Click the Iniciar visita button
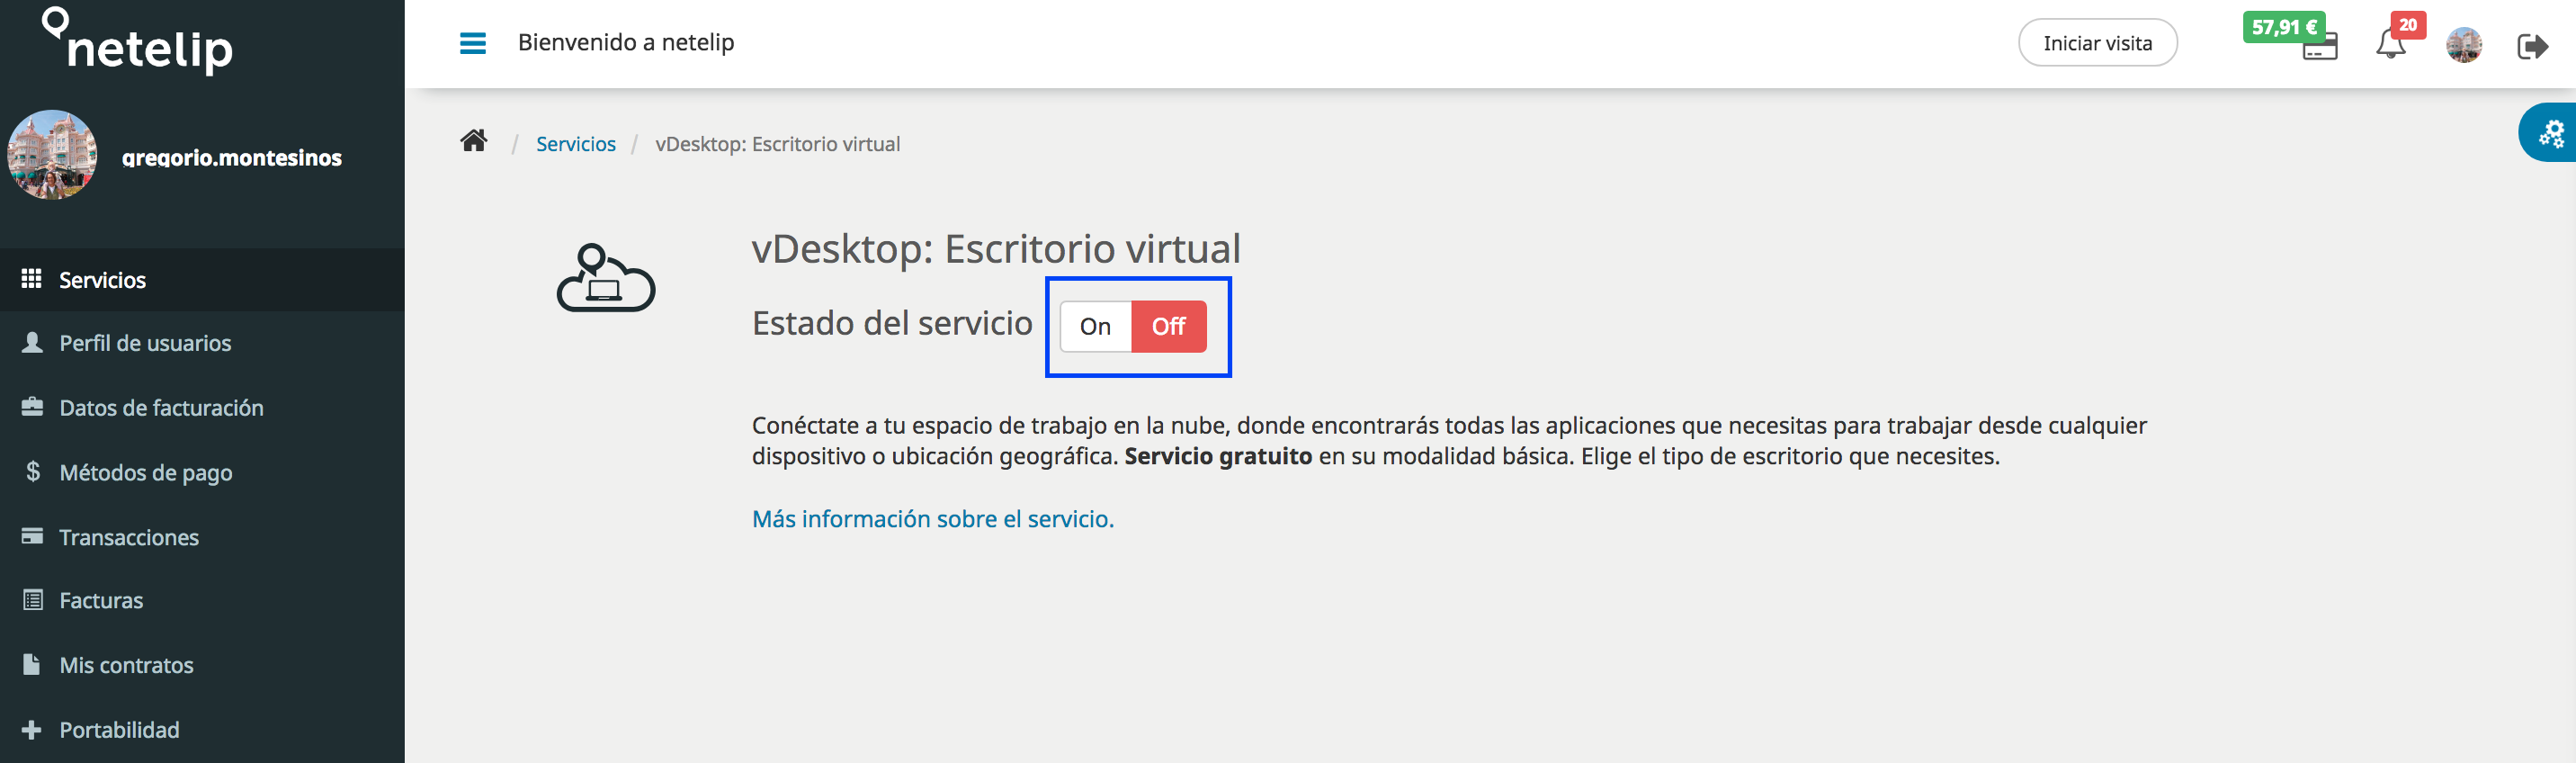The height and width of the screenshot is (763, 2576). (2097, 43)
